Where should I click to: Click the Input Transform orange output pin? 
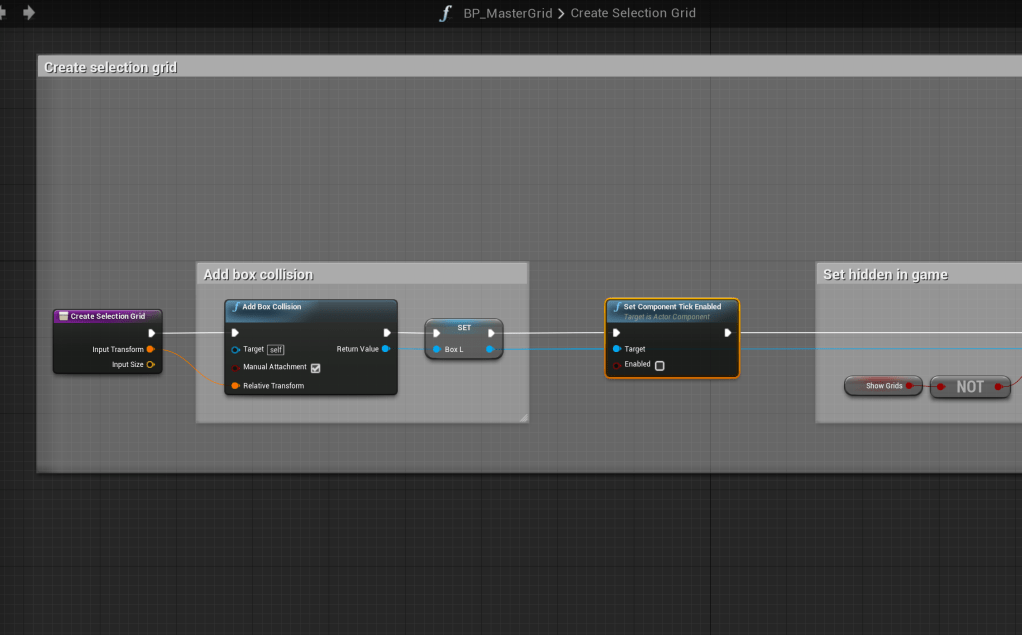pos(150,349)
